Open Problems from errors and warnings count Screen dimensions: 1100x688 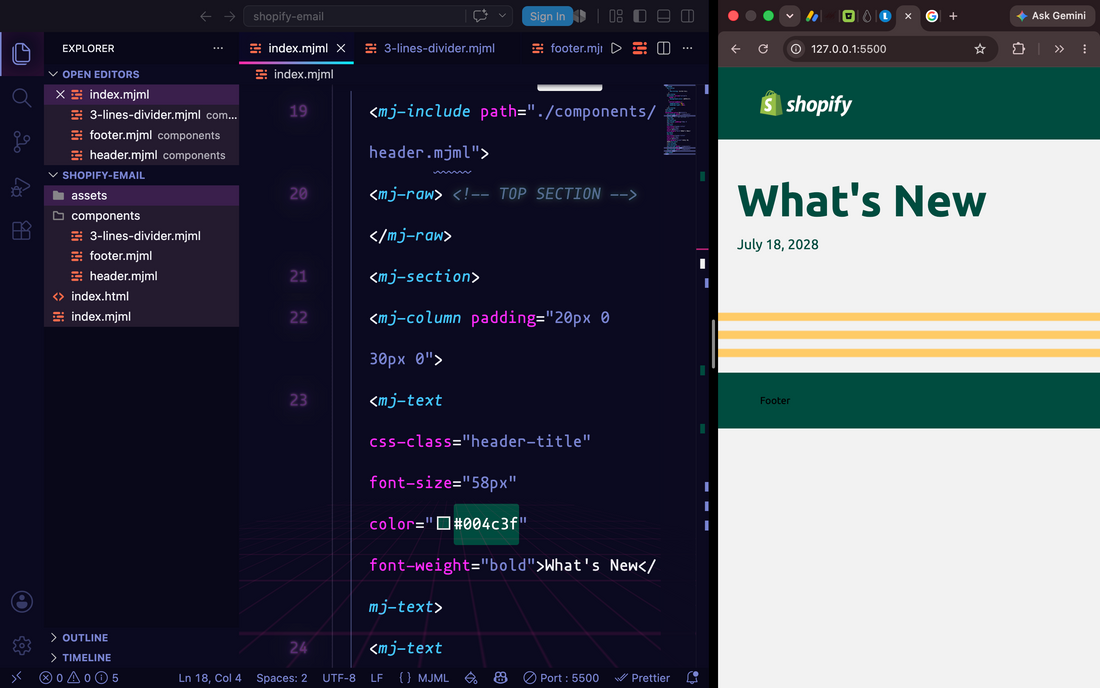point(79,678)
